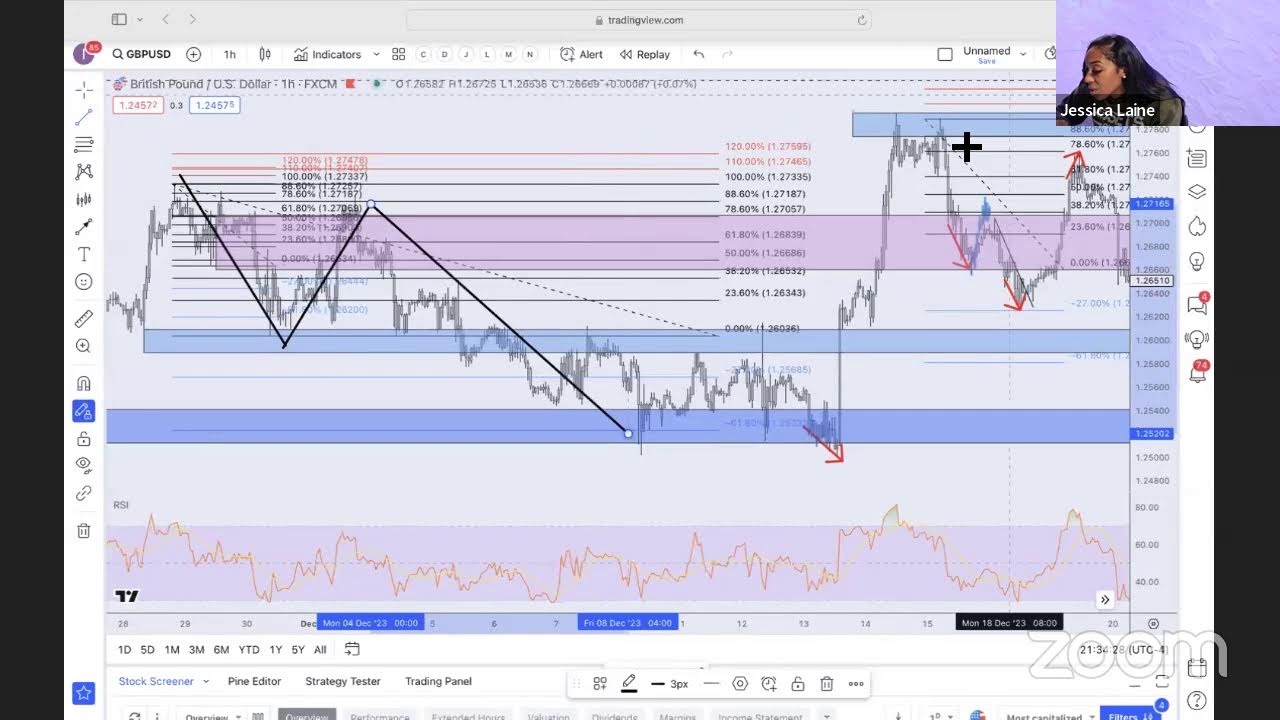Open the chat panel with notifications
1280x720 pixels.
(1197, 304)
